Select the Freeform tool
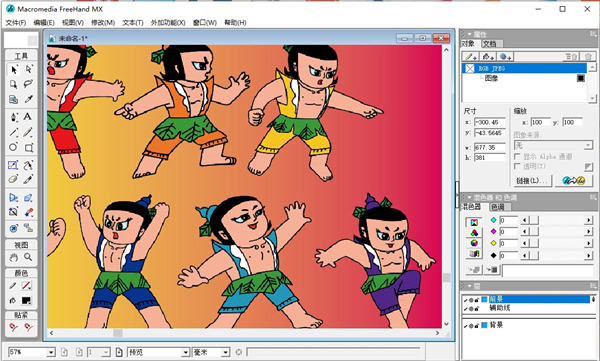The height and width of the screenshot is (361, 600). point(28,165)
